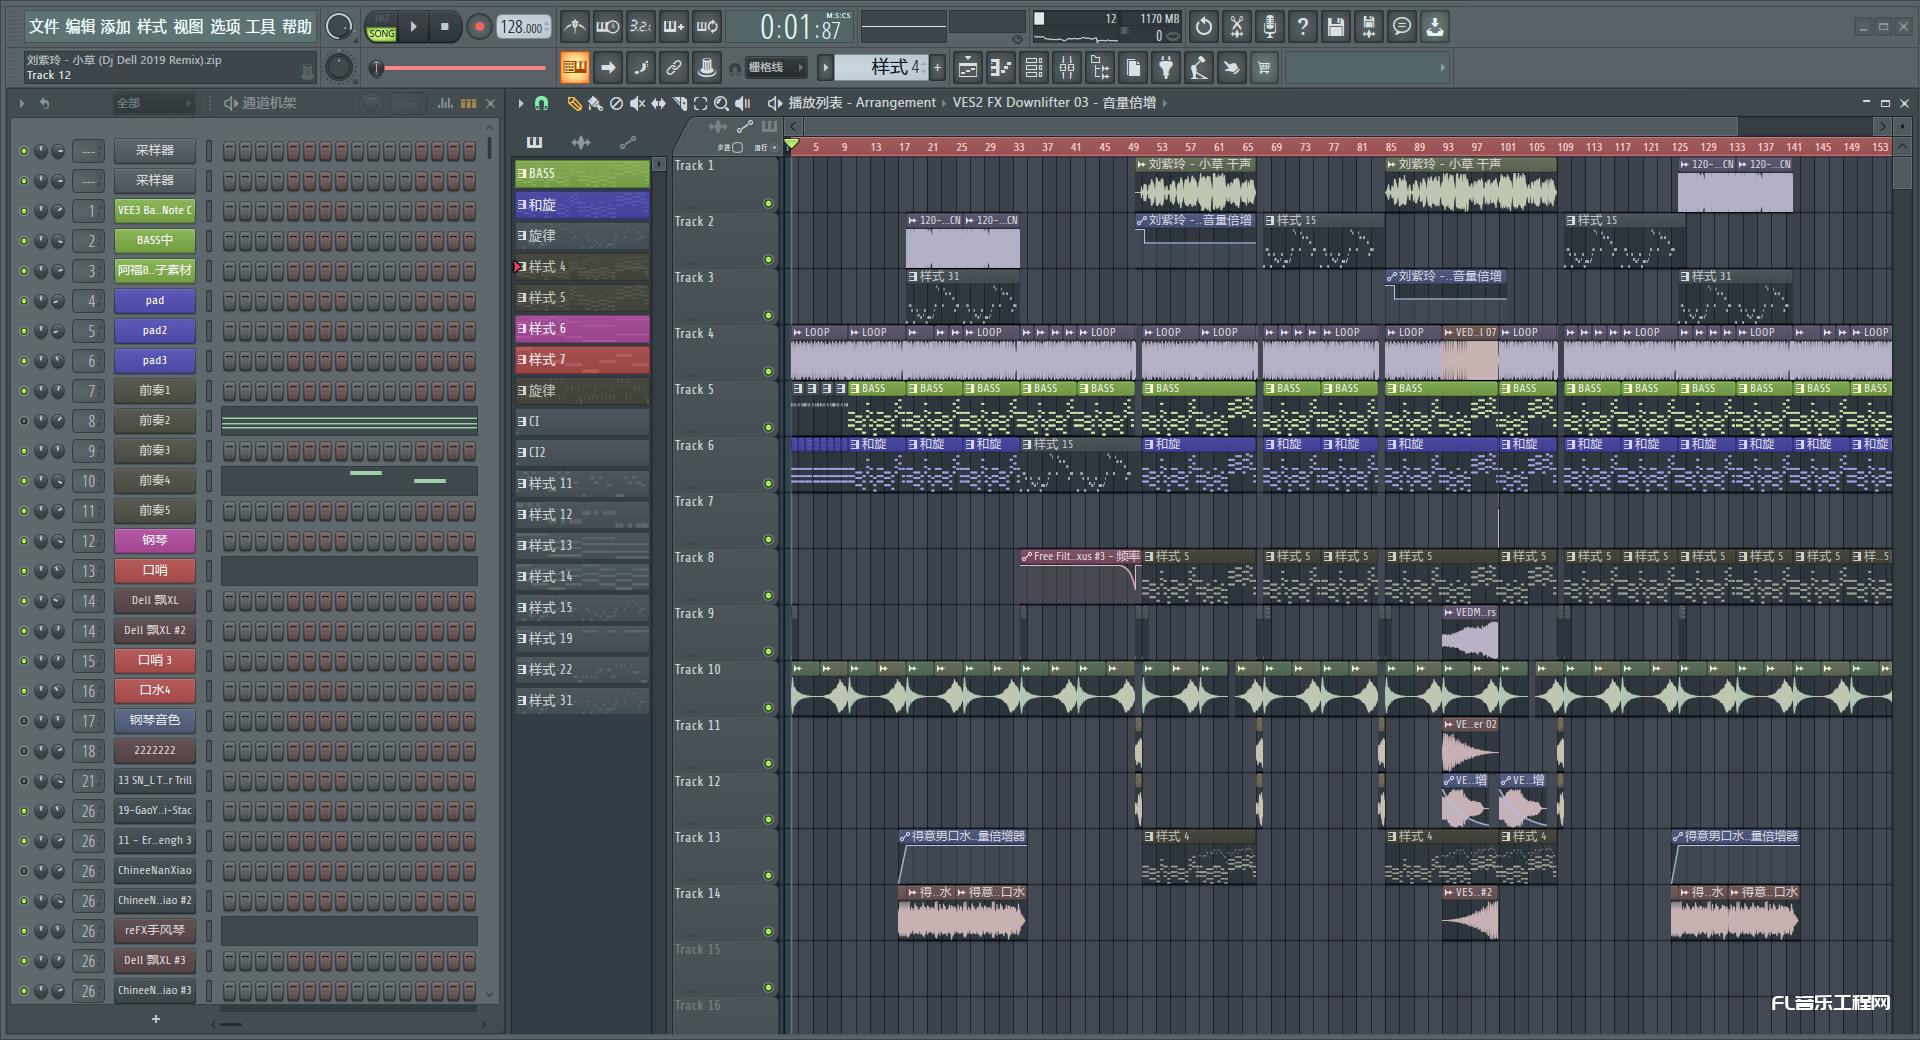Expand arrow after '音量倍增' in playlist title
The height and width of the screenshot is (1040, 1920).
pos(1164,103)
